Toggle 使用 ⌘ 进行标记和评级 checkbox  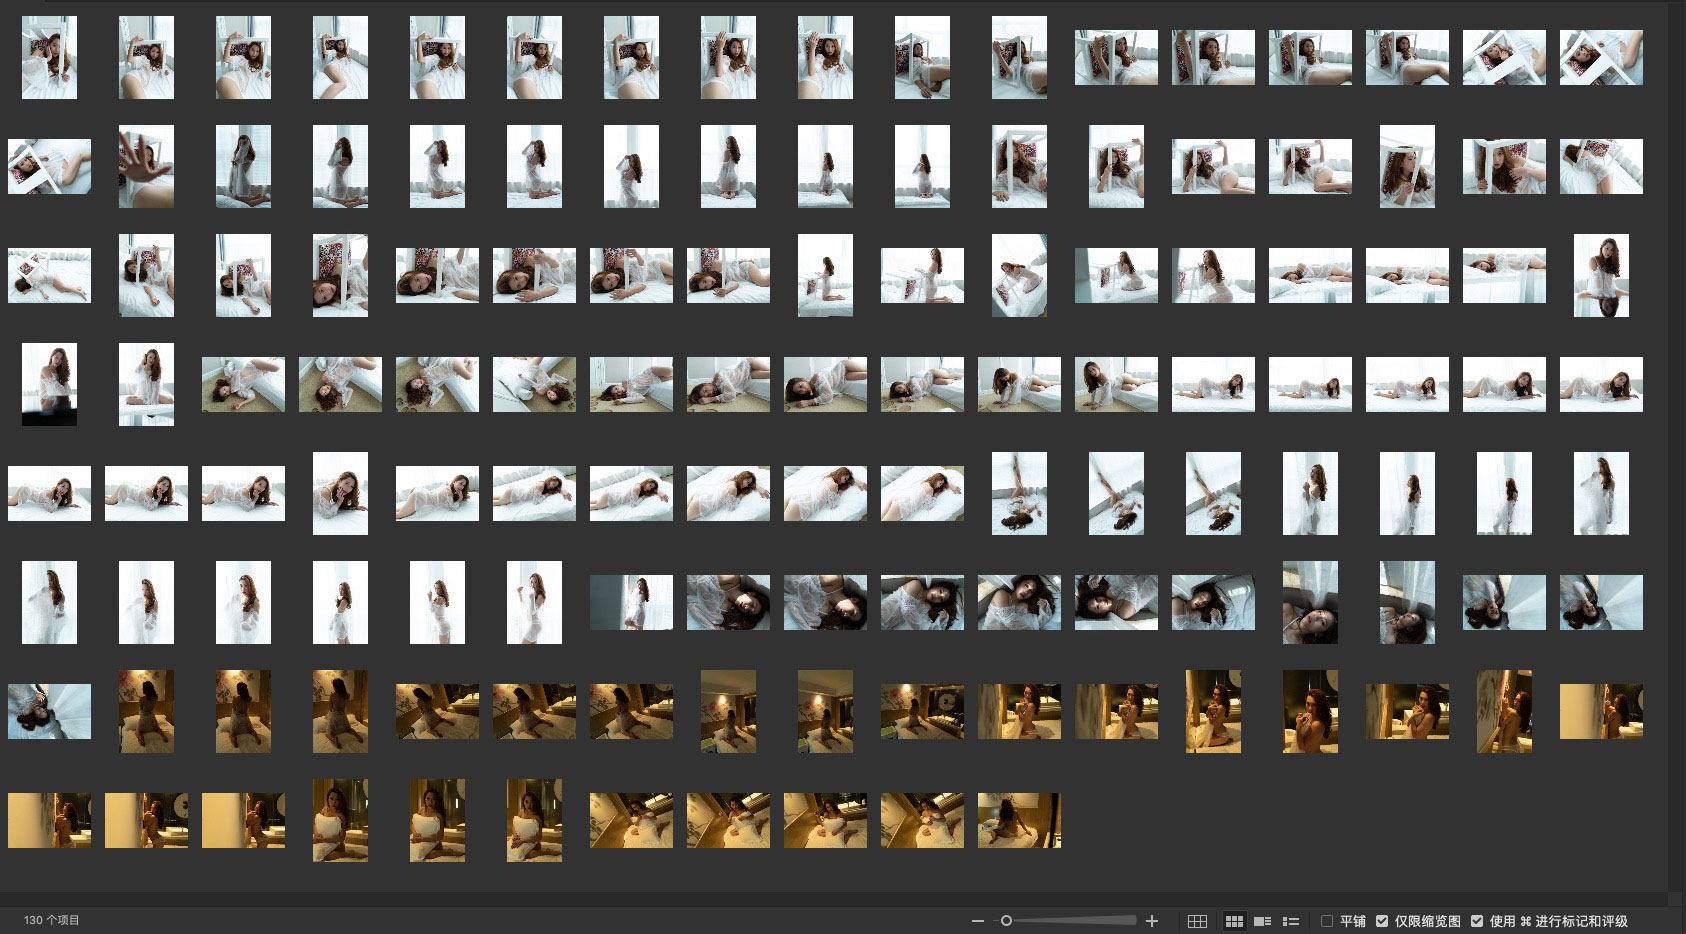pyautogui.click(x=1477, y=921)
